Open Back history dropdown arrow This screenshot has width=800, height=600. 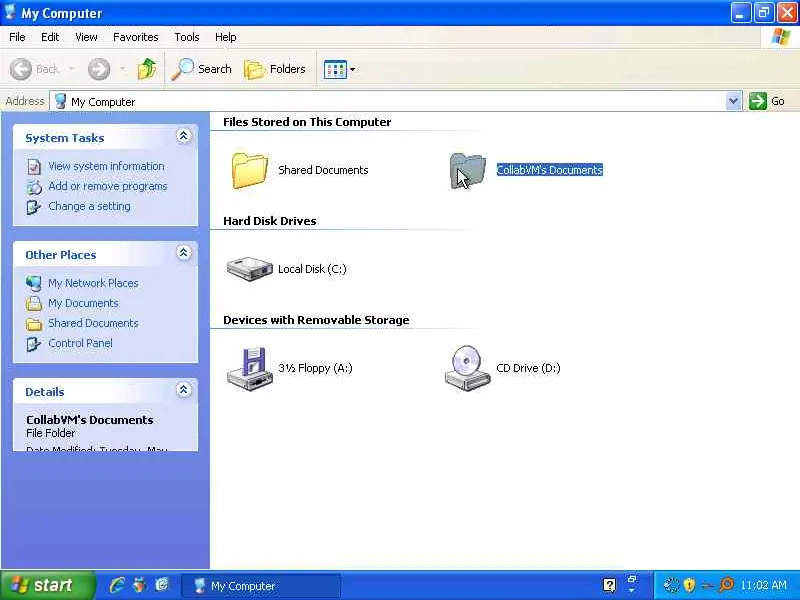[x=72, y=69]
